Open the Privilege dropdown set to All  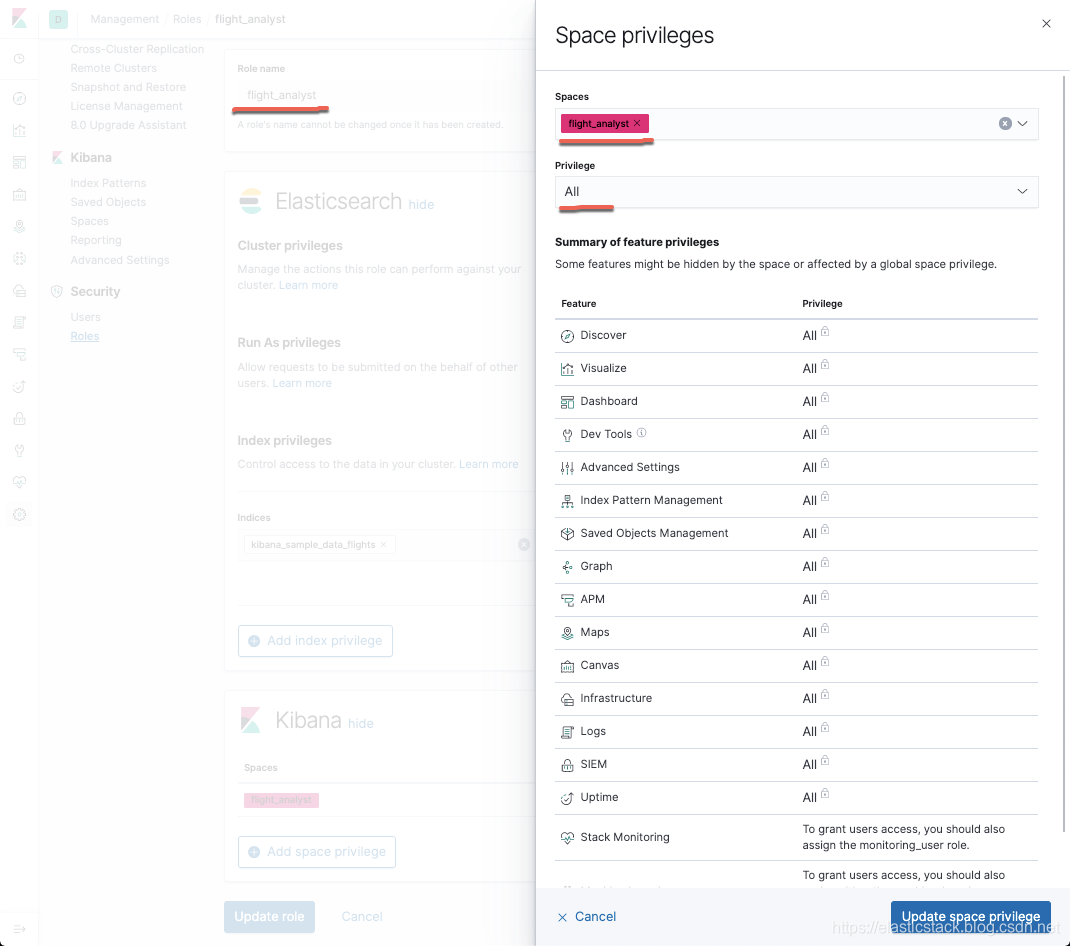(796, 192)
